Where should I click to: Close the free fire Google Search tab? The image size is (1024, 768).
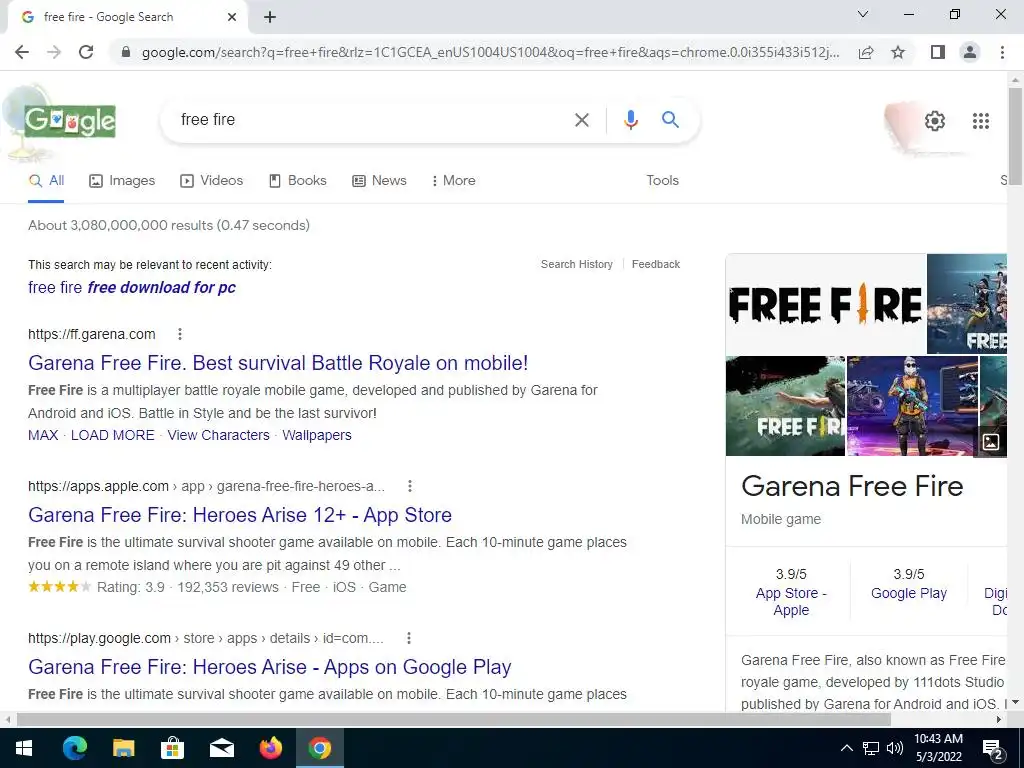232,18
